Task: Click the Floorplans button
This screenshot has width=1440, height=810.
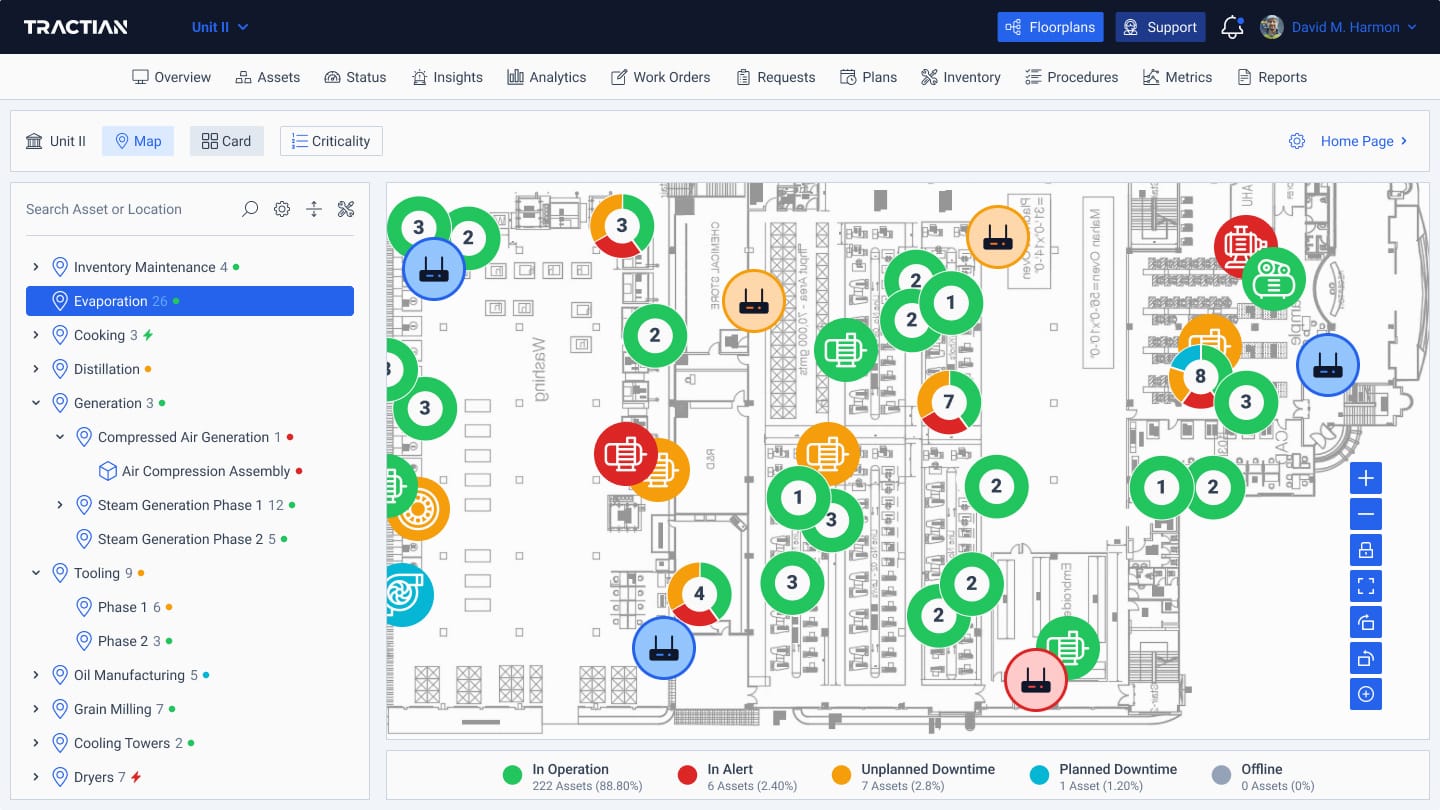Action: click(x=1050, y=27)
